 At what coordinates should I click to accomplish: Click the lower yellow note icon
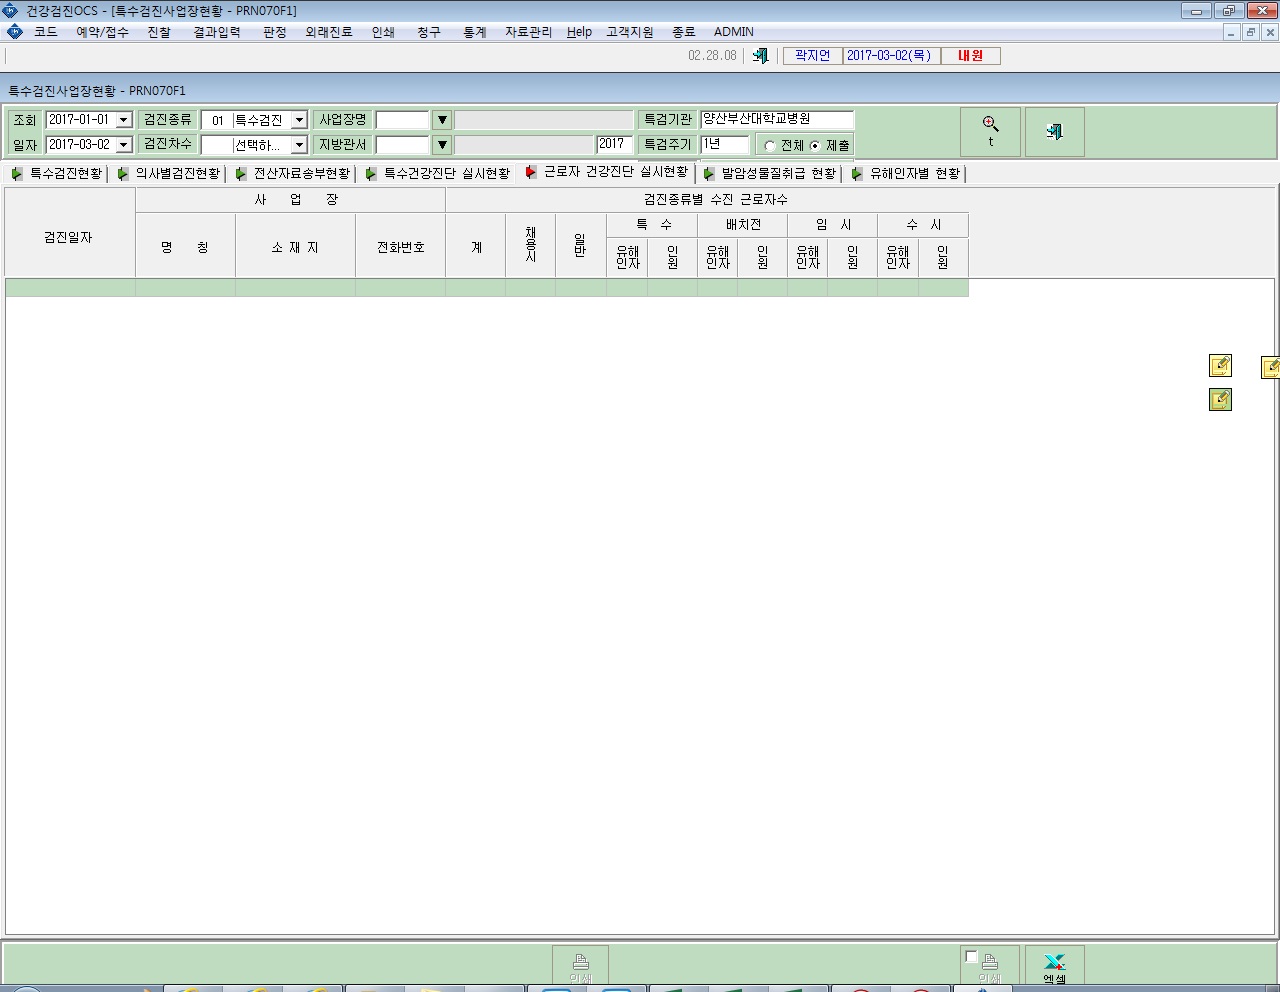(x=1220, y=400)
